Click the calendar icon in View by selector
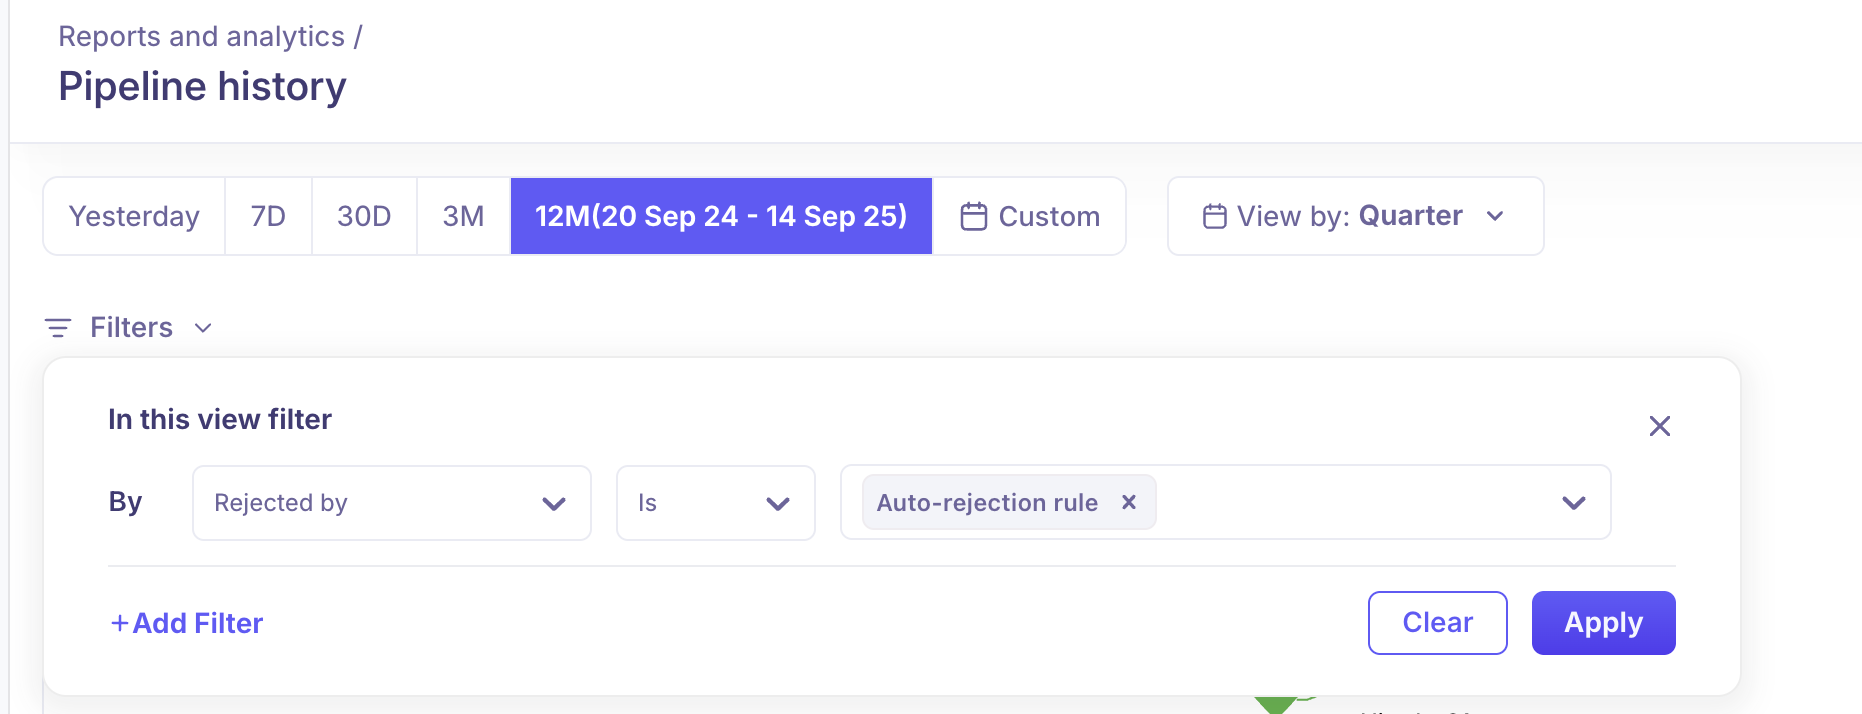The width and height of the screenshot is (1862, 714). (x=1215, y=215)
